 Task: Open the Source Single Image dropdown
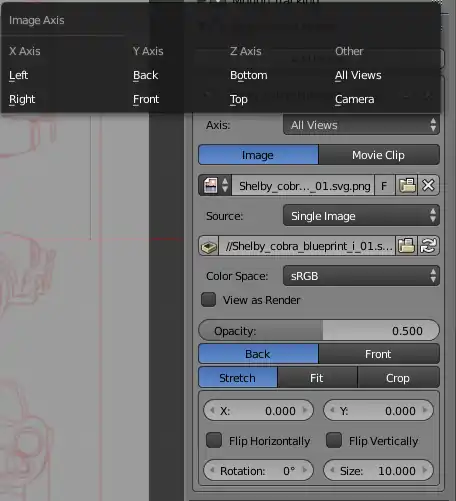[x=361, y=216]
